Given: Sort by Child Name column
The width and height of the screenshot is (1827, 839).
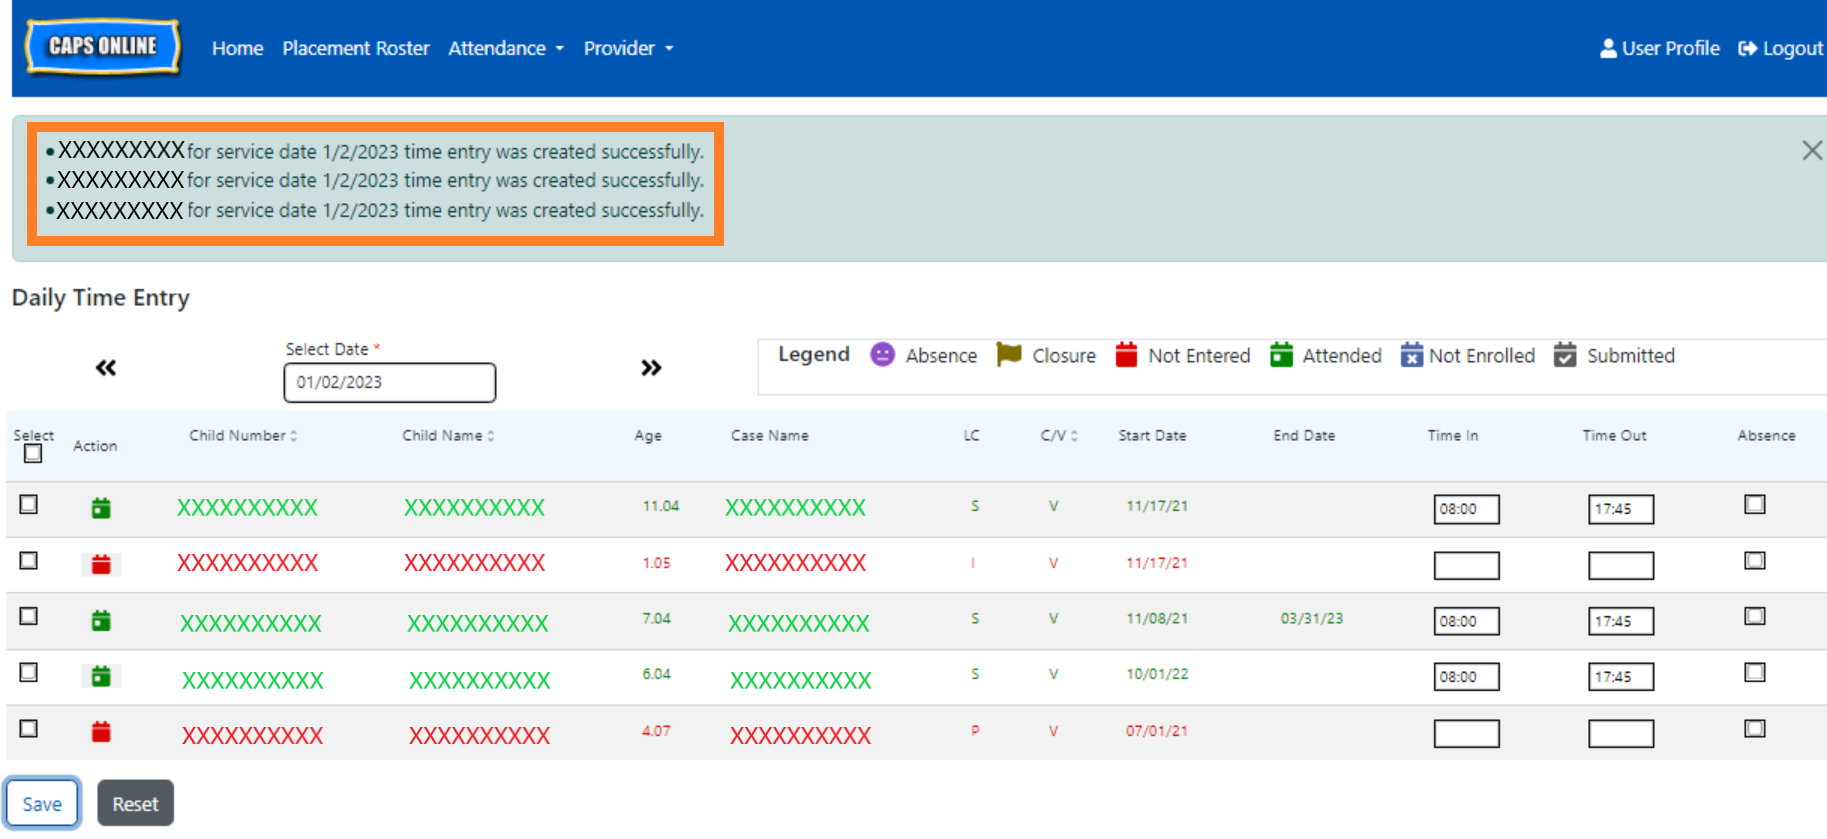Looking at the screenshot, I should pos(448,436).
